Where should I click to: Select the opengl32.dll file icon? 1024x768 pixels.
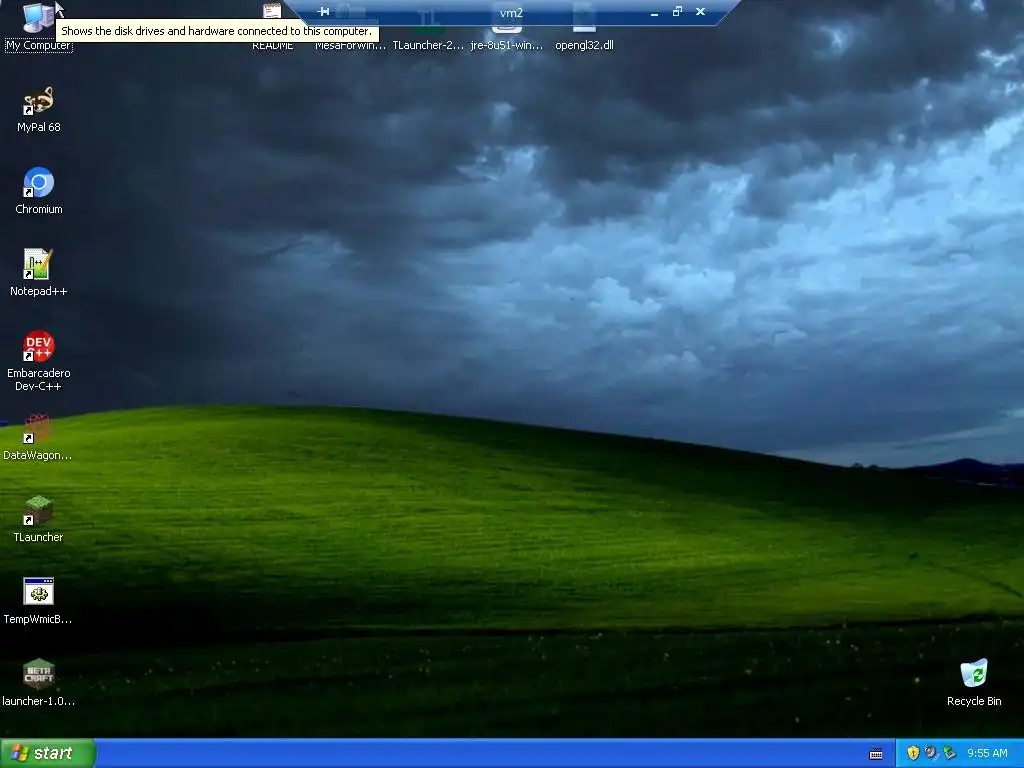click(584, 26)
